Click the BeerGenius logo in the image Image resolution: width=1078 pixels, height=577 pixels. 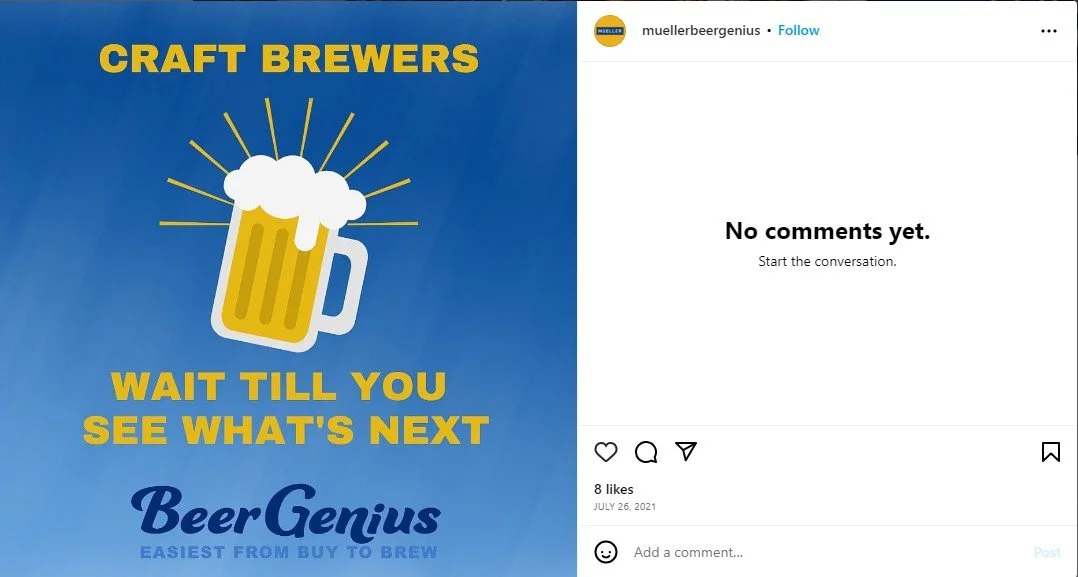tap(285, 512)
